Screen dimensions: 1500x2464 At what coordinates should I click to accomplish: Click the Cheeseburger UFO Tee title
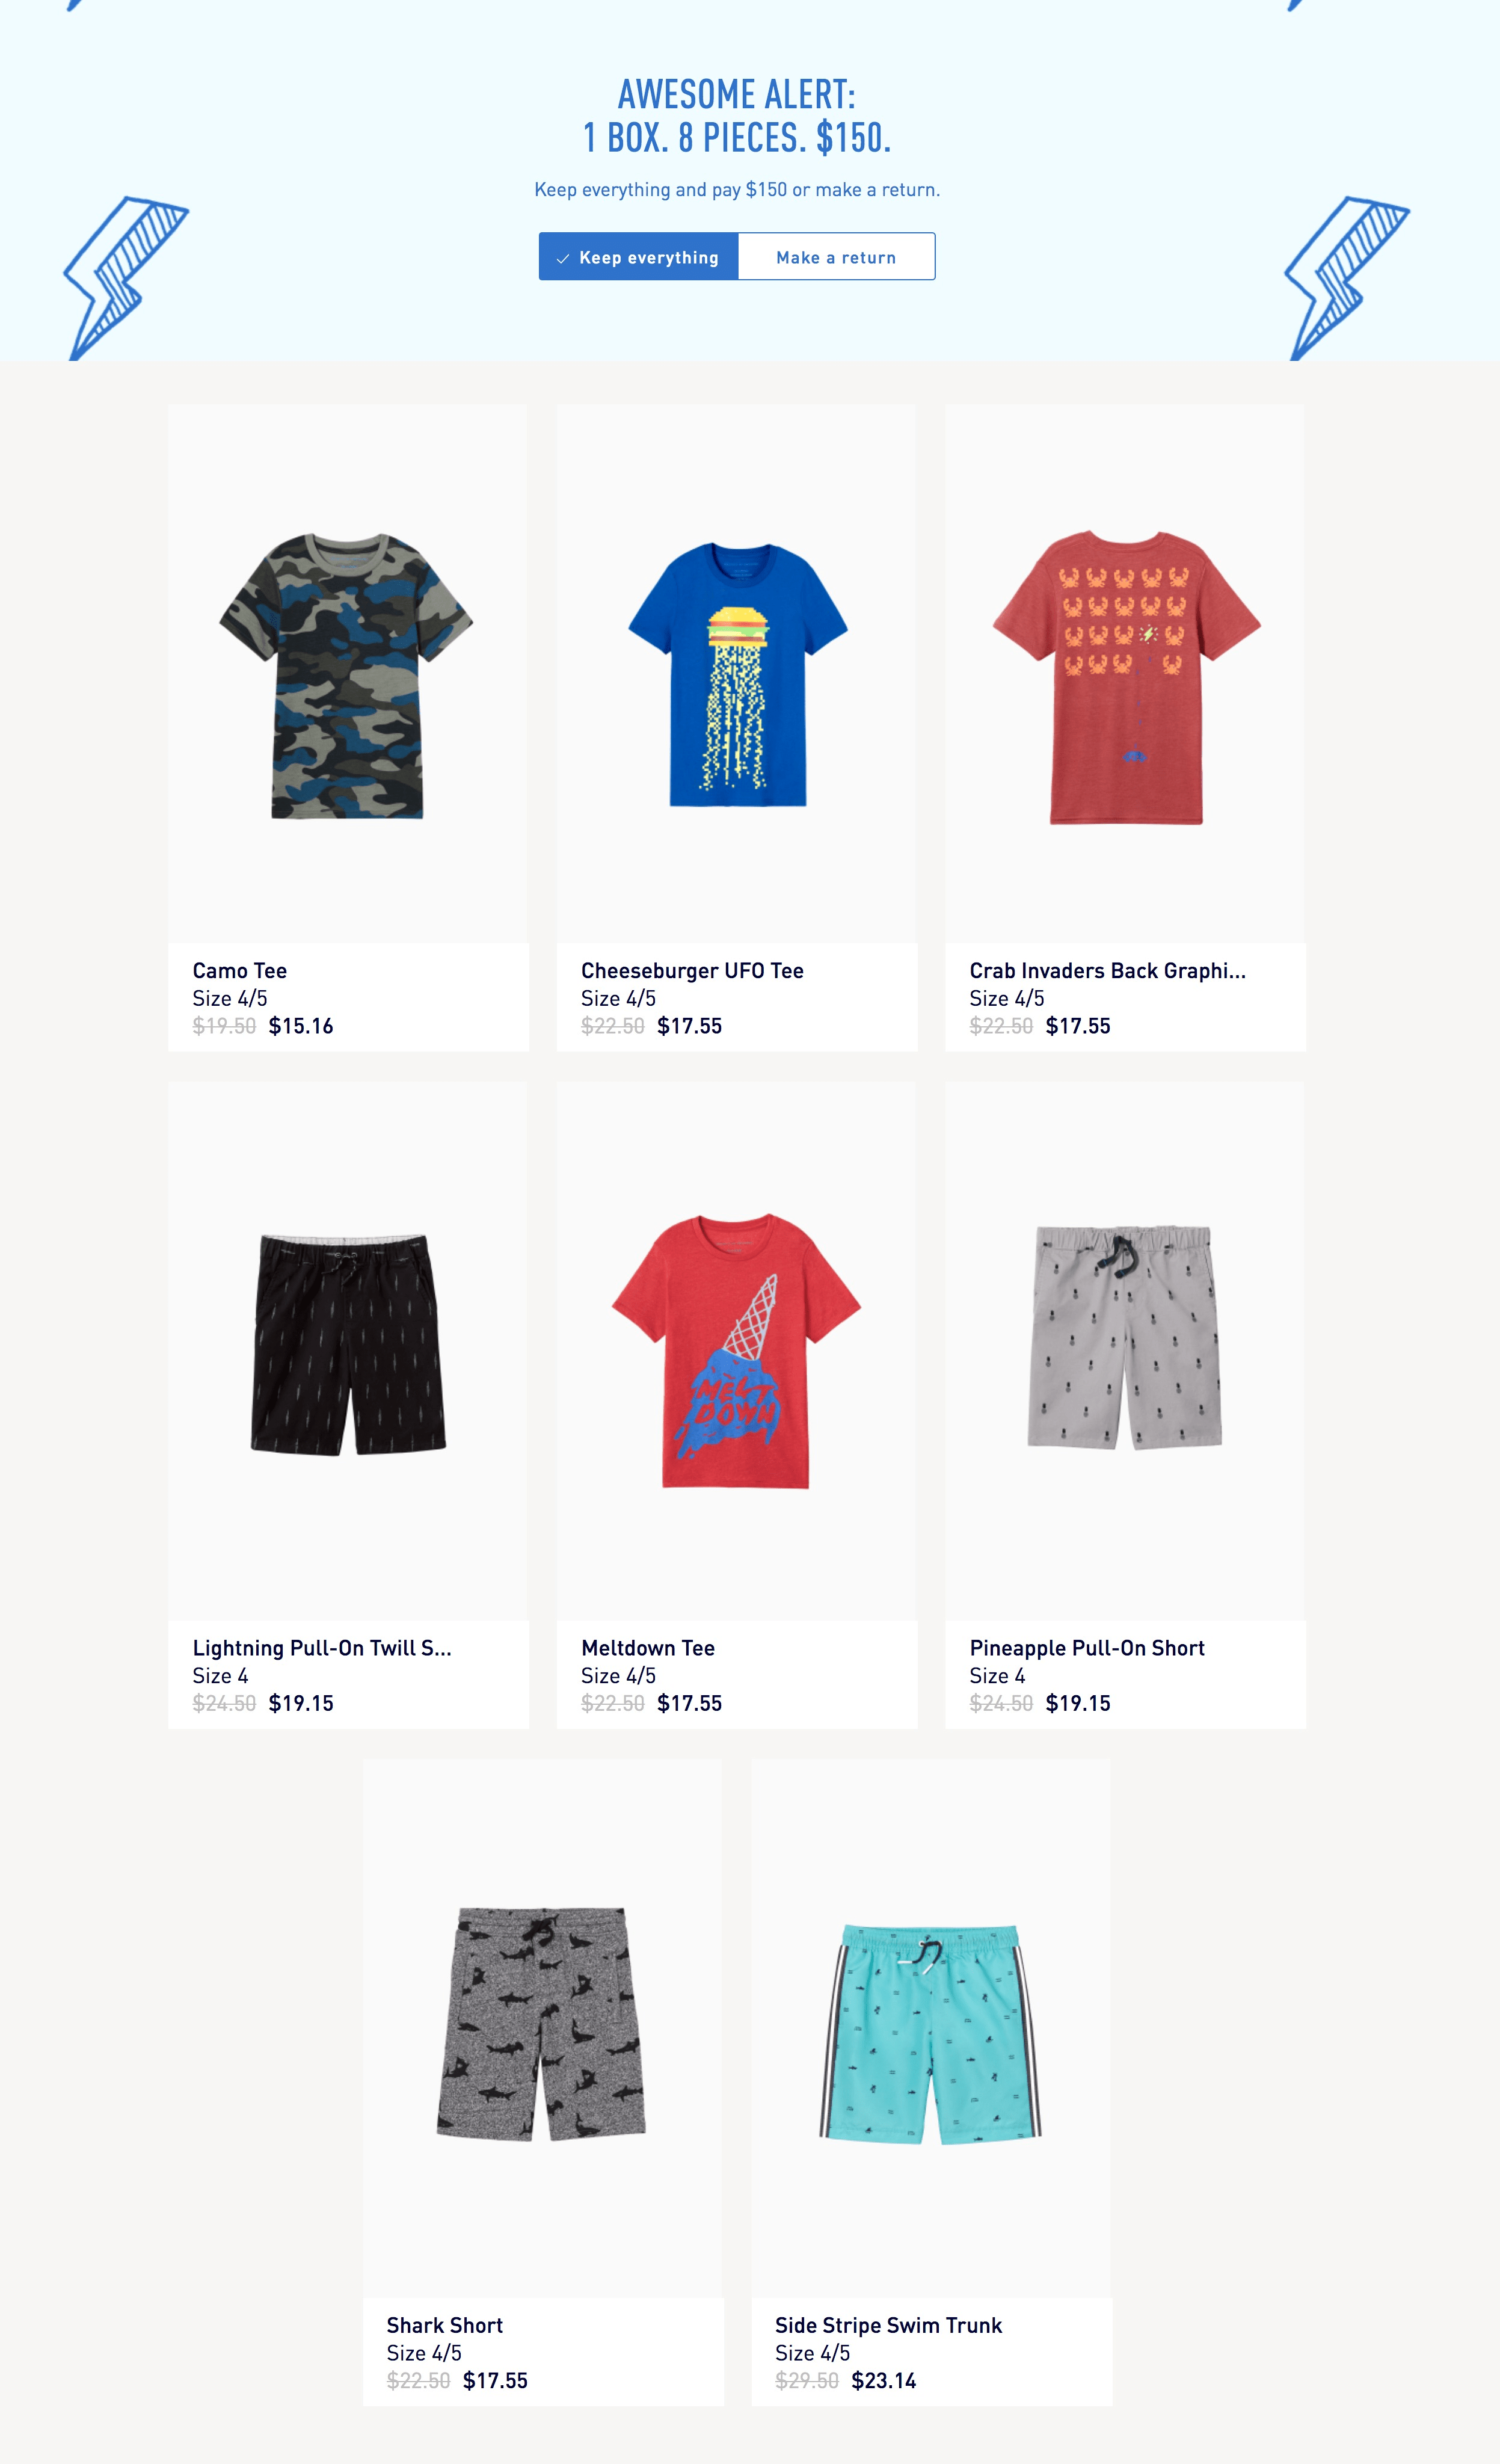[692, 971]
